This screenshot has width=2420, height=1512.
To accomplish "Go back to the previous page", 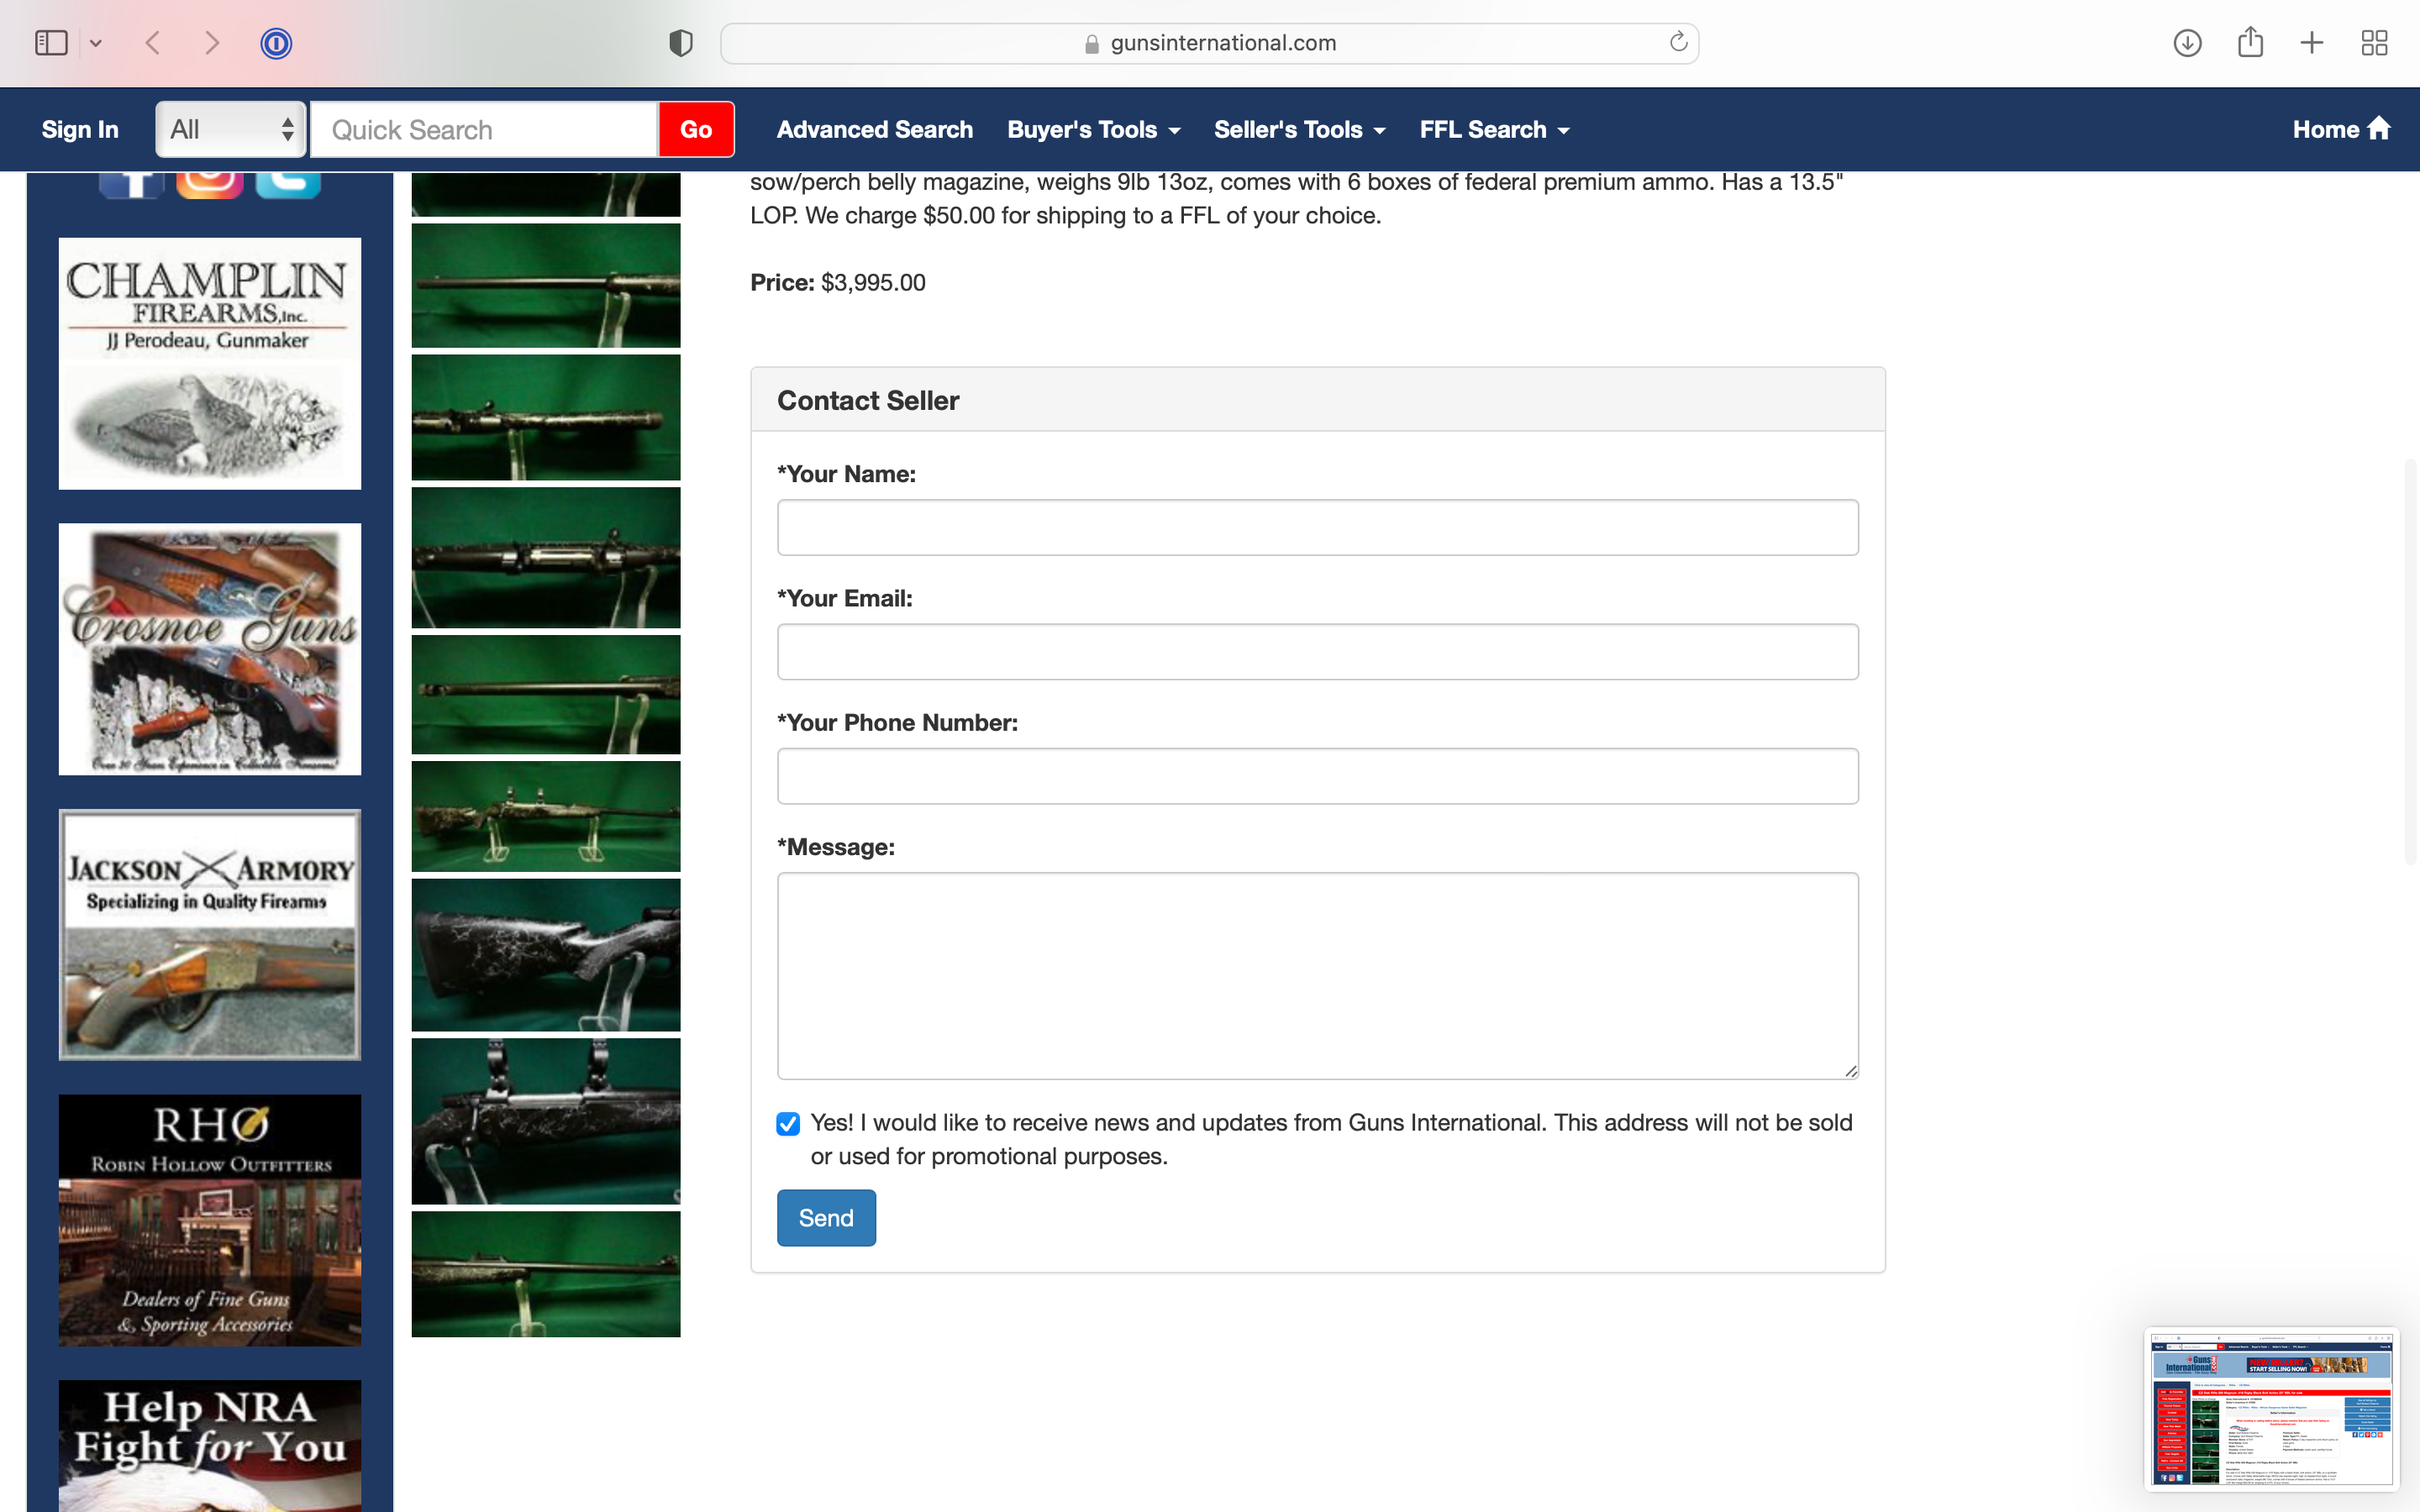I will (153, 43).
